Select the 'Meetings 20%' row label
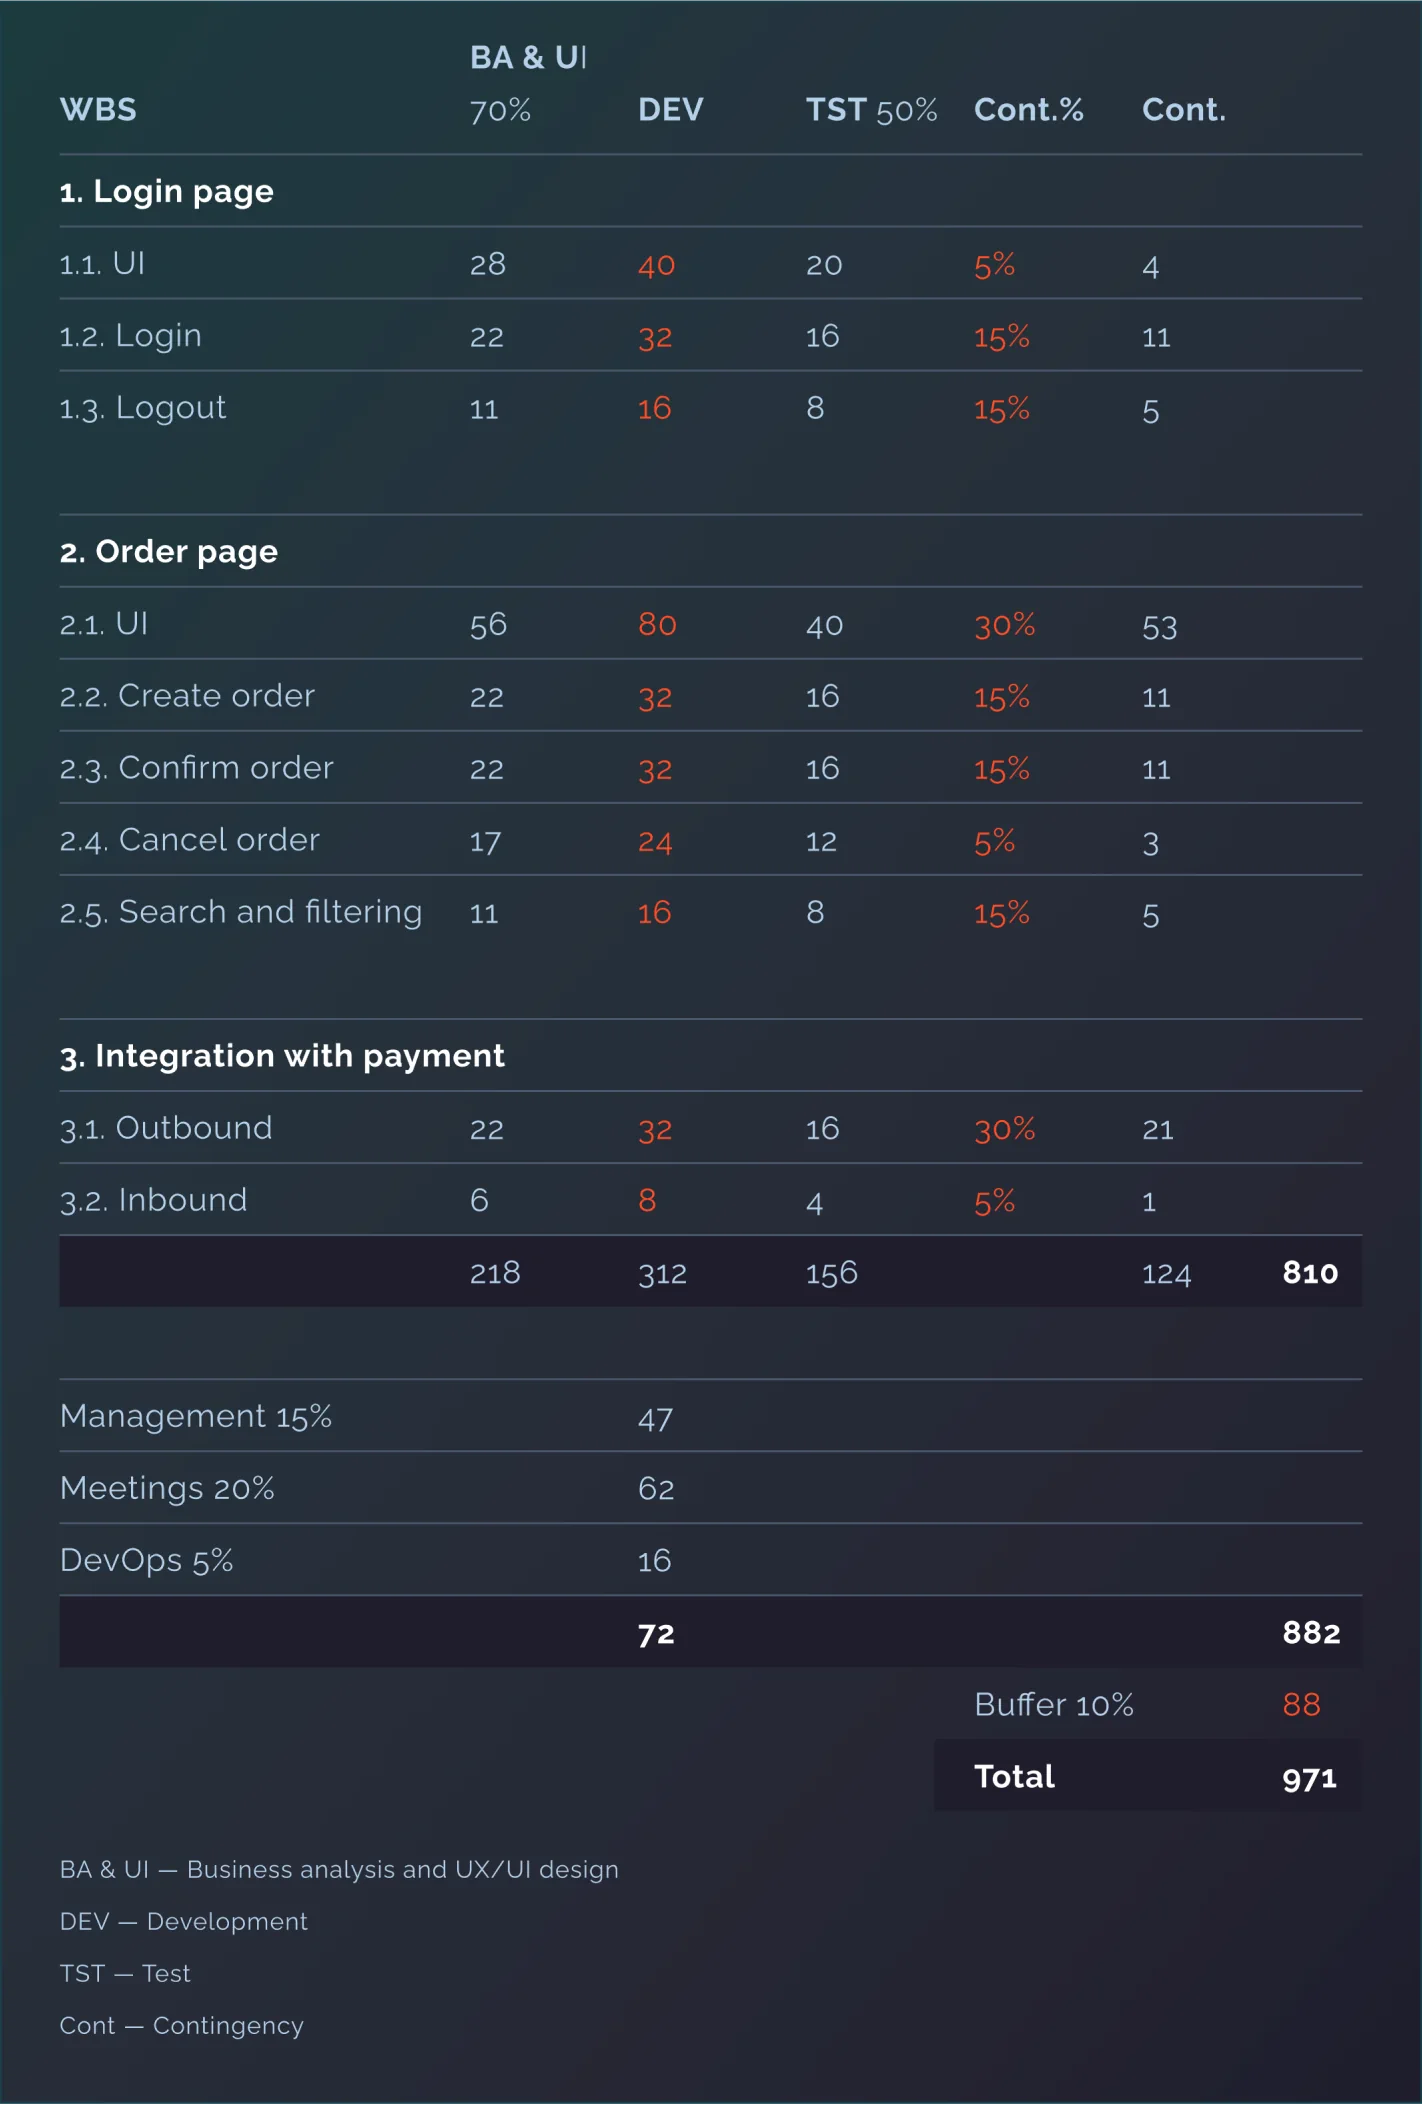 [x=167, y=1487]
